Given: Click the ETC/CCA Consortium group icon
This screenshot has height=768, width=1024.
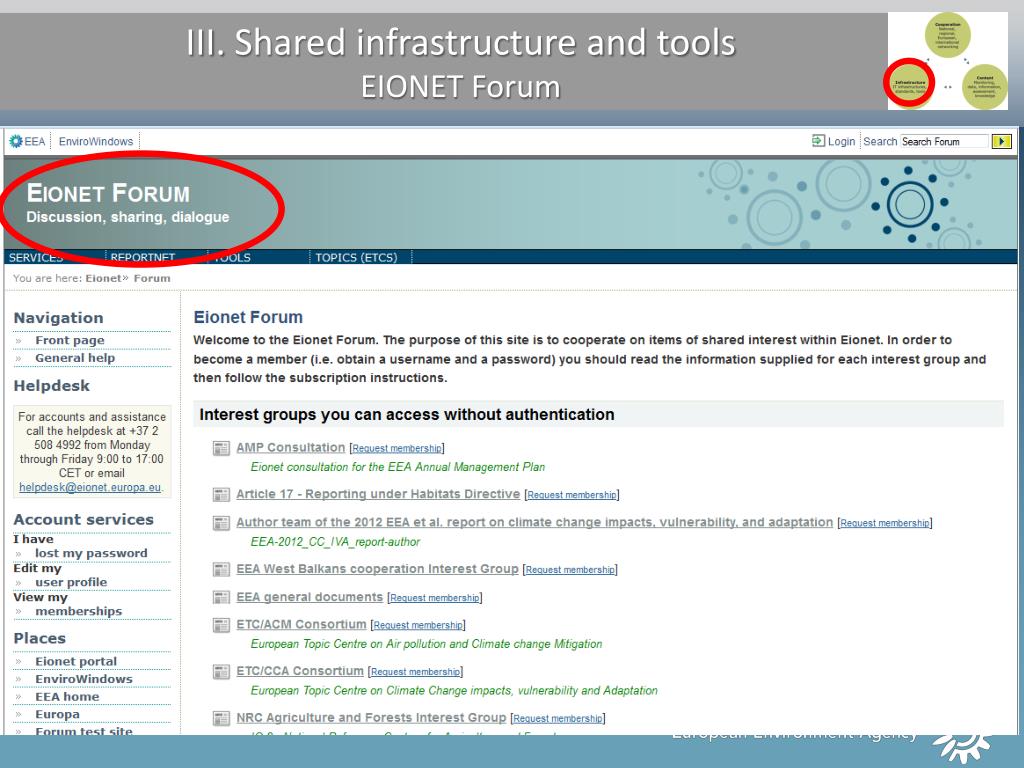Looking at the screenshot, I should tap(221, 672).
